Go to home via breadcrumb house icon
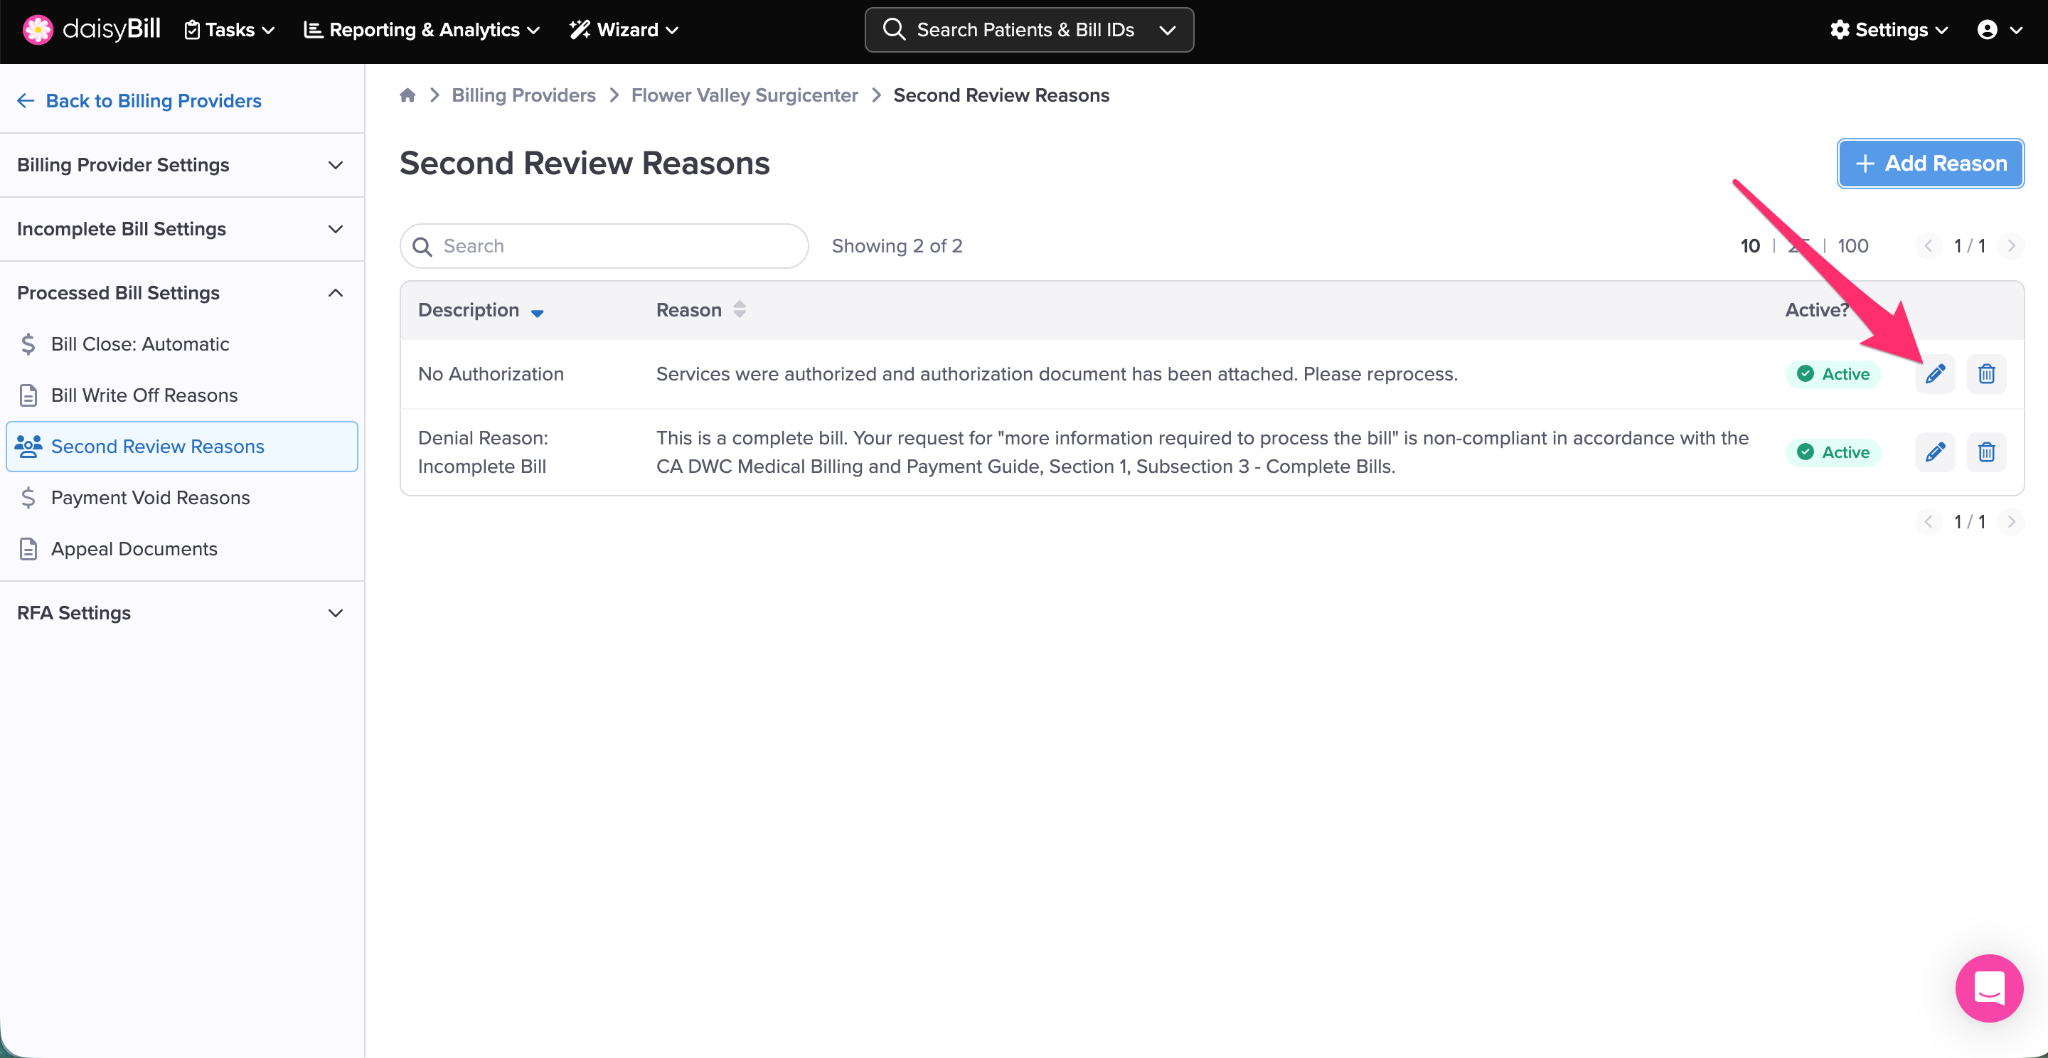Screen dimensions: 2048x1058 pos(407,95)
